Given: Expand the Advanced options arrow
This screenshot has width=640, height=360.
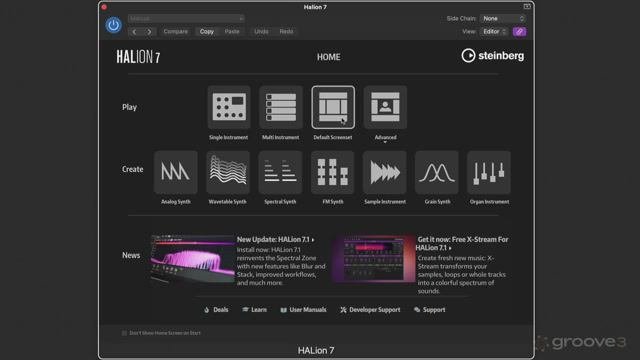Looking at the screenshot, I should 385,142.
